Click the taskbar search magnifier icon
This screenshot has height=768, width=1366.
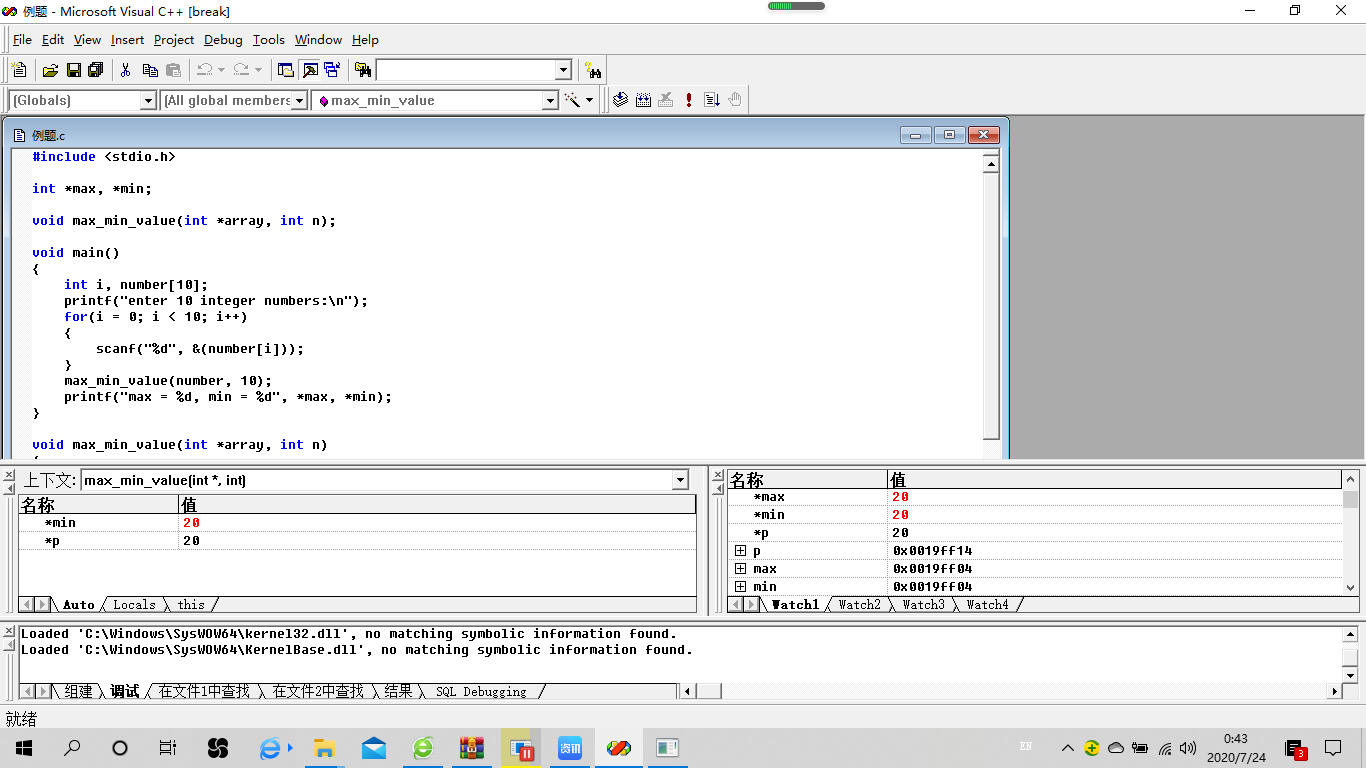72,748
